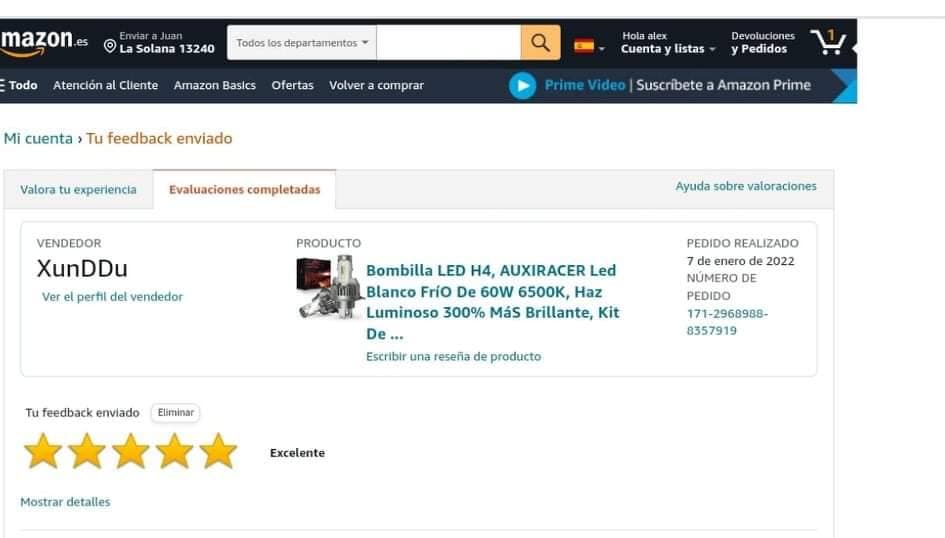Click the Prime Video play icon

point(523,86)
